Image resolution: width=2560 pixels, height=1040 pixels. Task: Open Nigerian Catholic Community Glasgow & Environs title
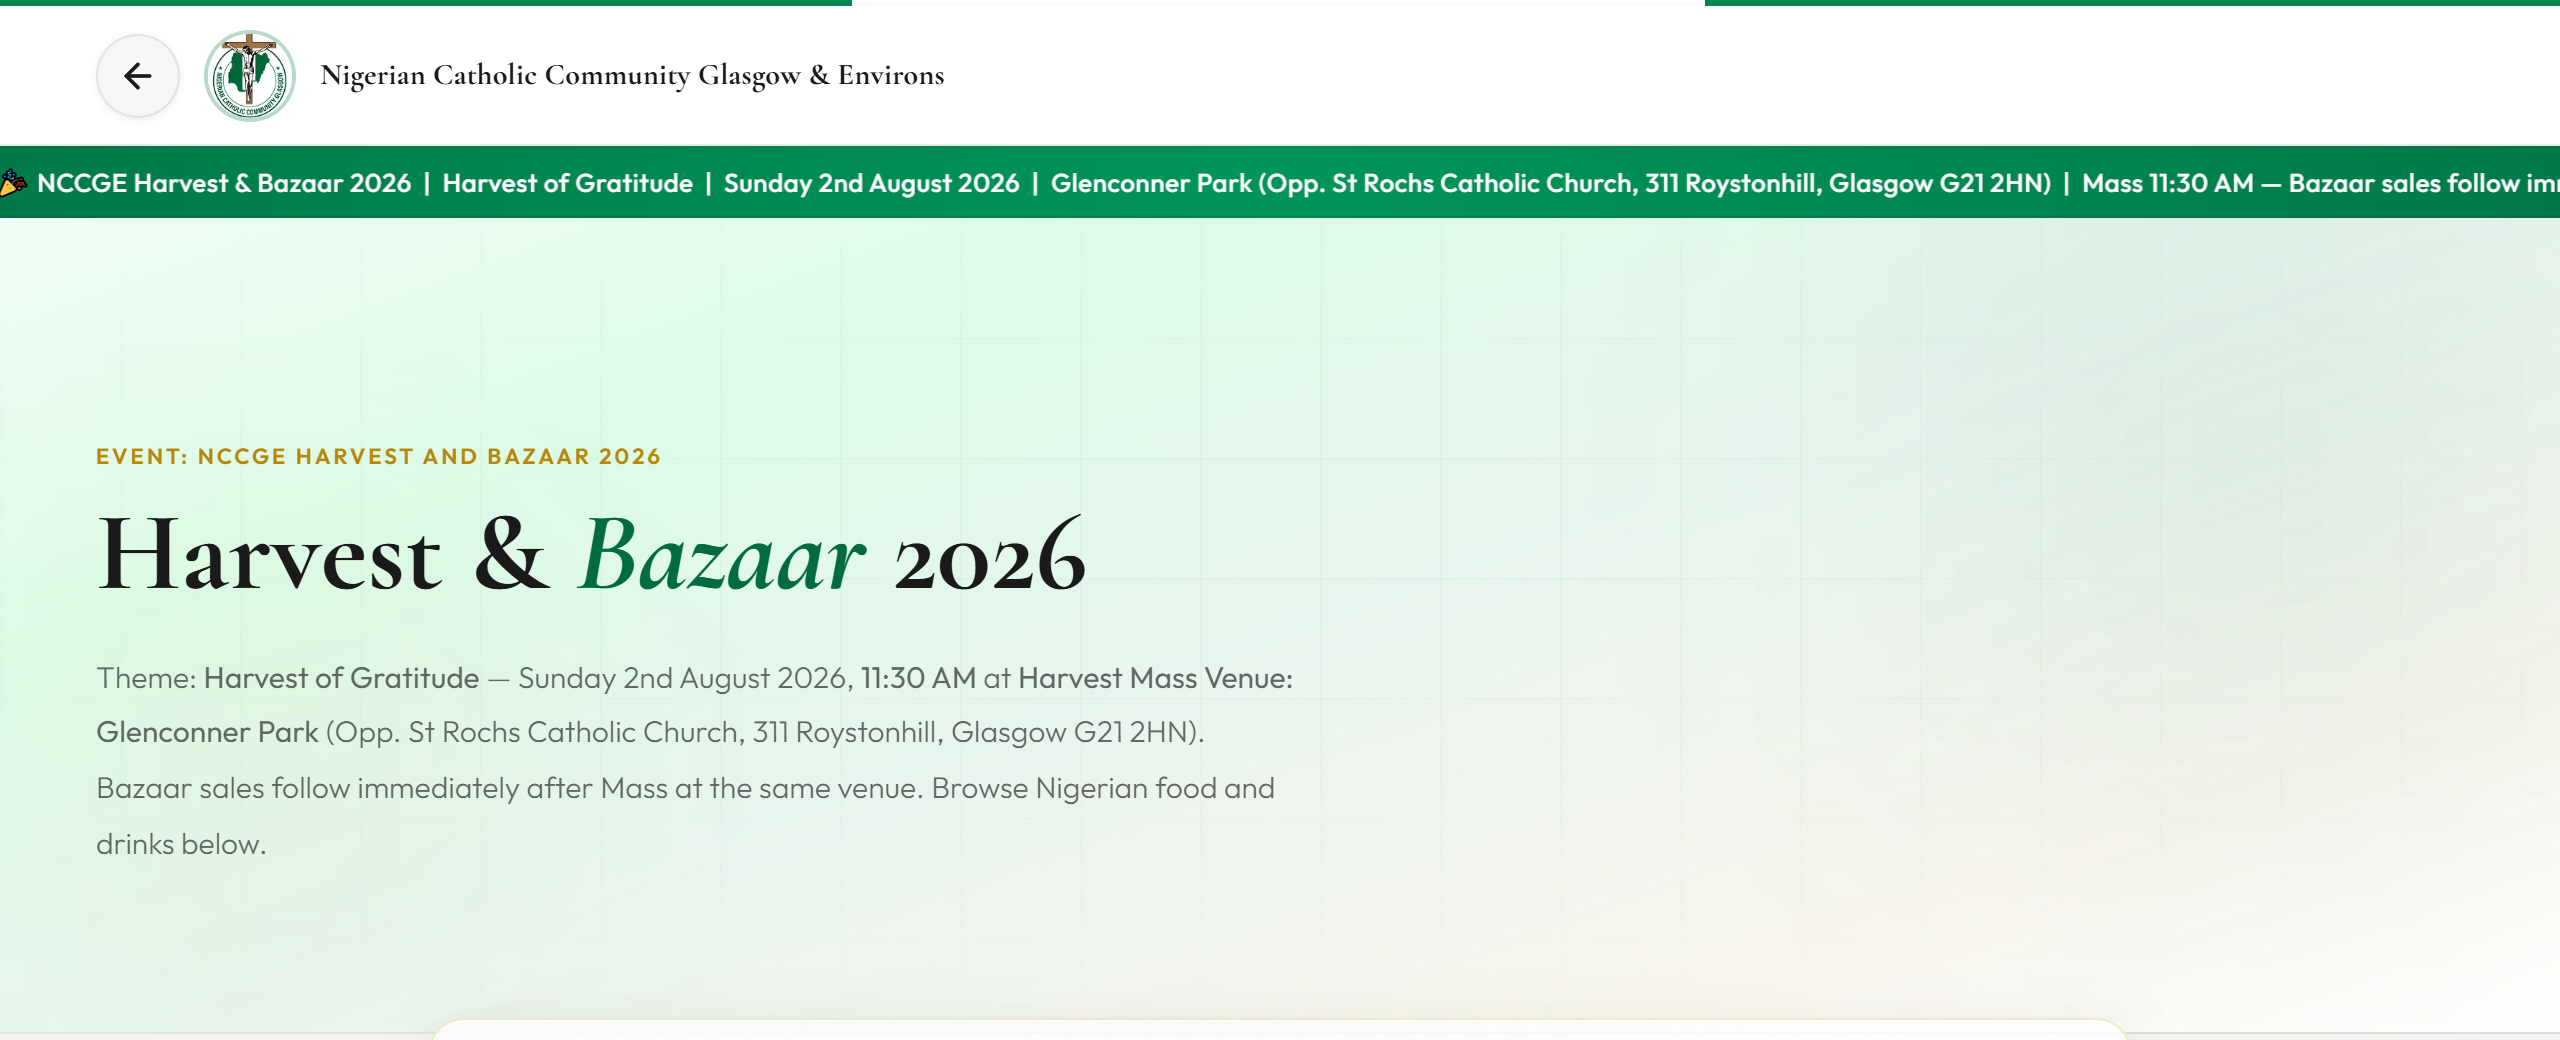(632, 75)
